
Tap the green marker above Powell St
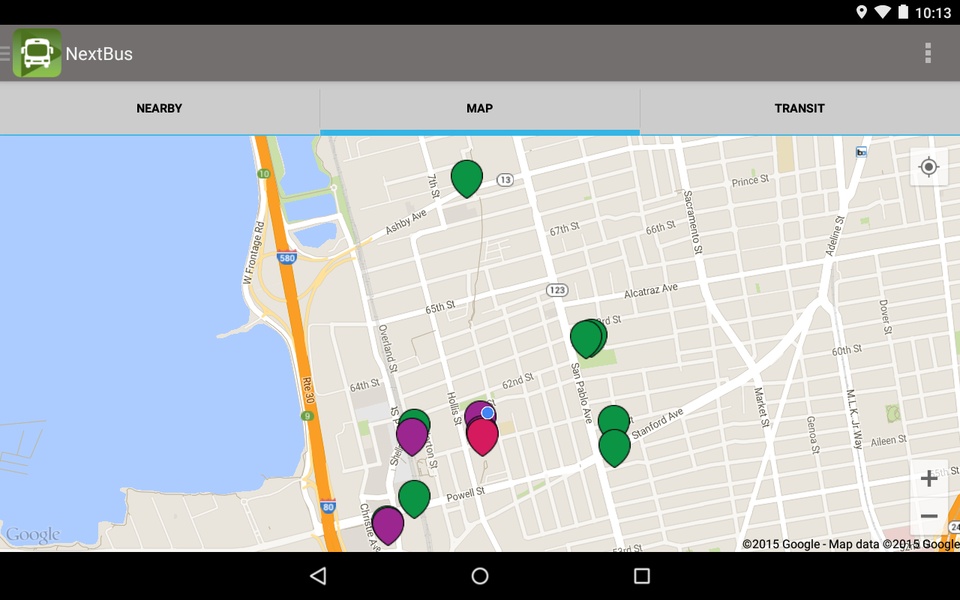[414, 498]
